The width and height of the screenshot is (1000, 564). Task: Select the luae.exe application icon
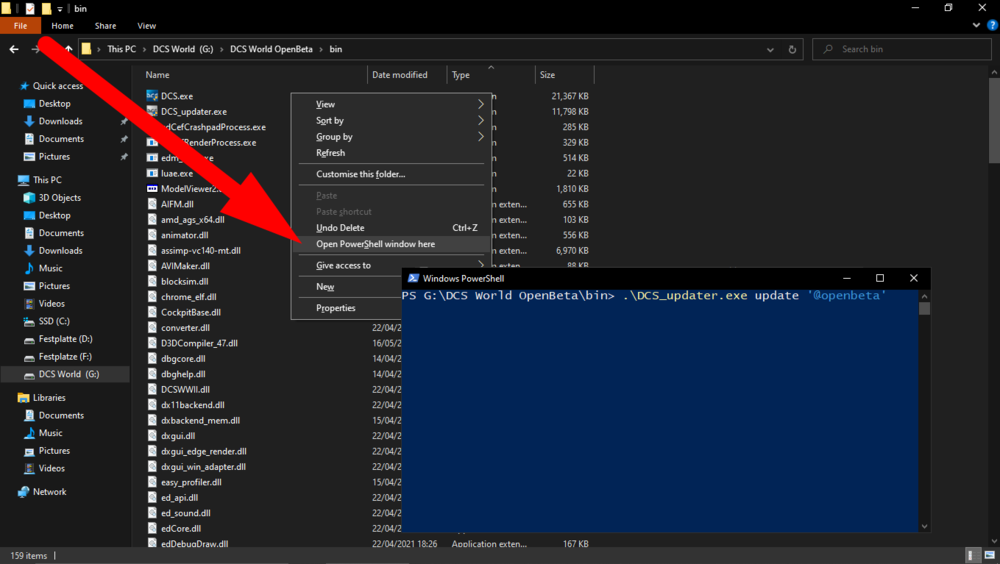[152, 173]
